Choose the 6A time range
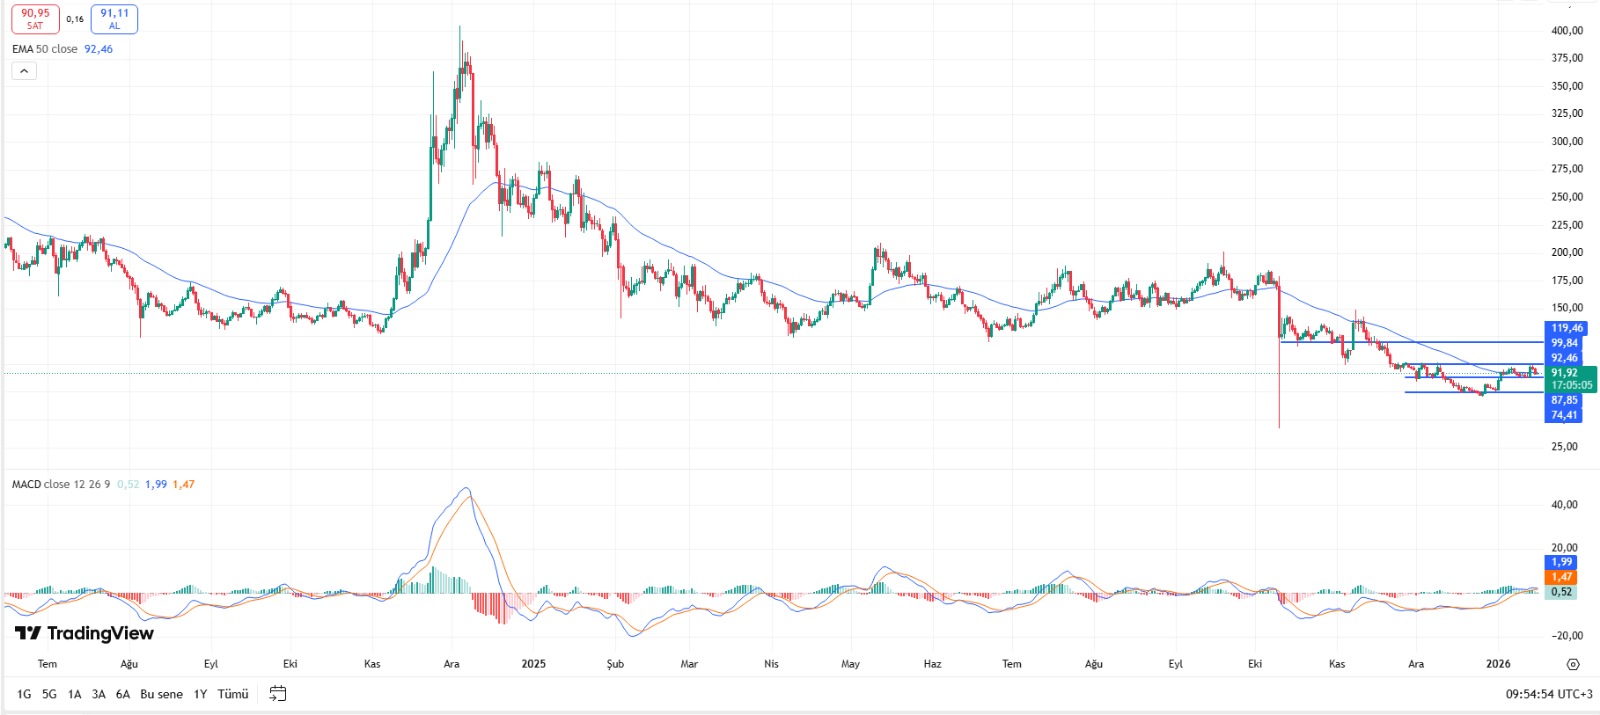This screenshot has height=715, width=1600. [123, 694]
